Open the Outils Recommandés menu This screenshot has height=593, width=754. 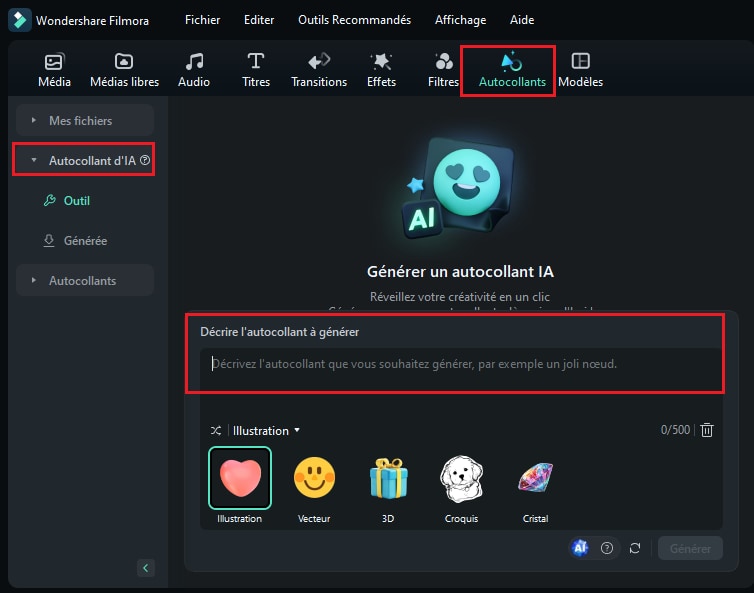click(x=354, y=20)
